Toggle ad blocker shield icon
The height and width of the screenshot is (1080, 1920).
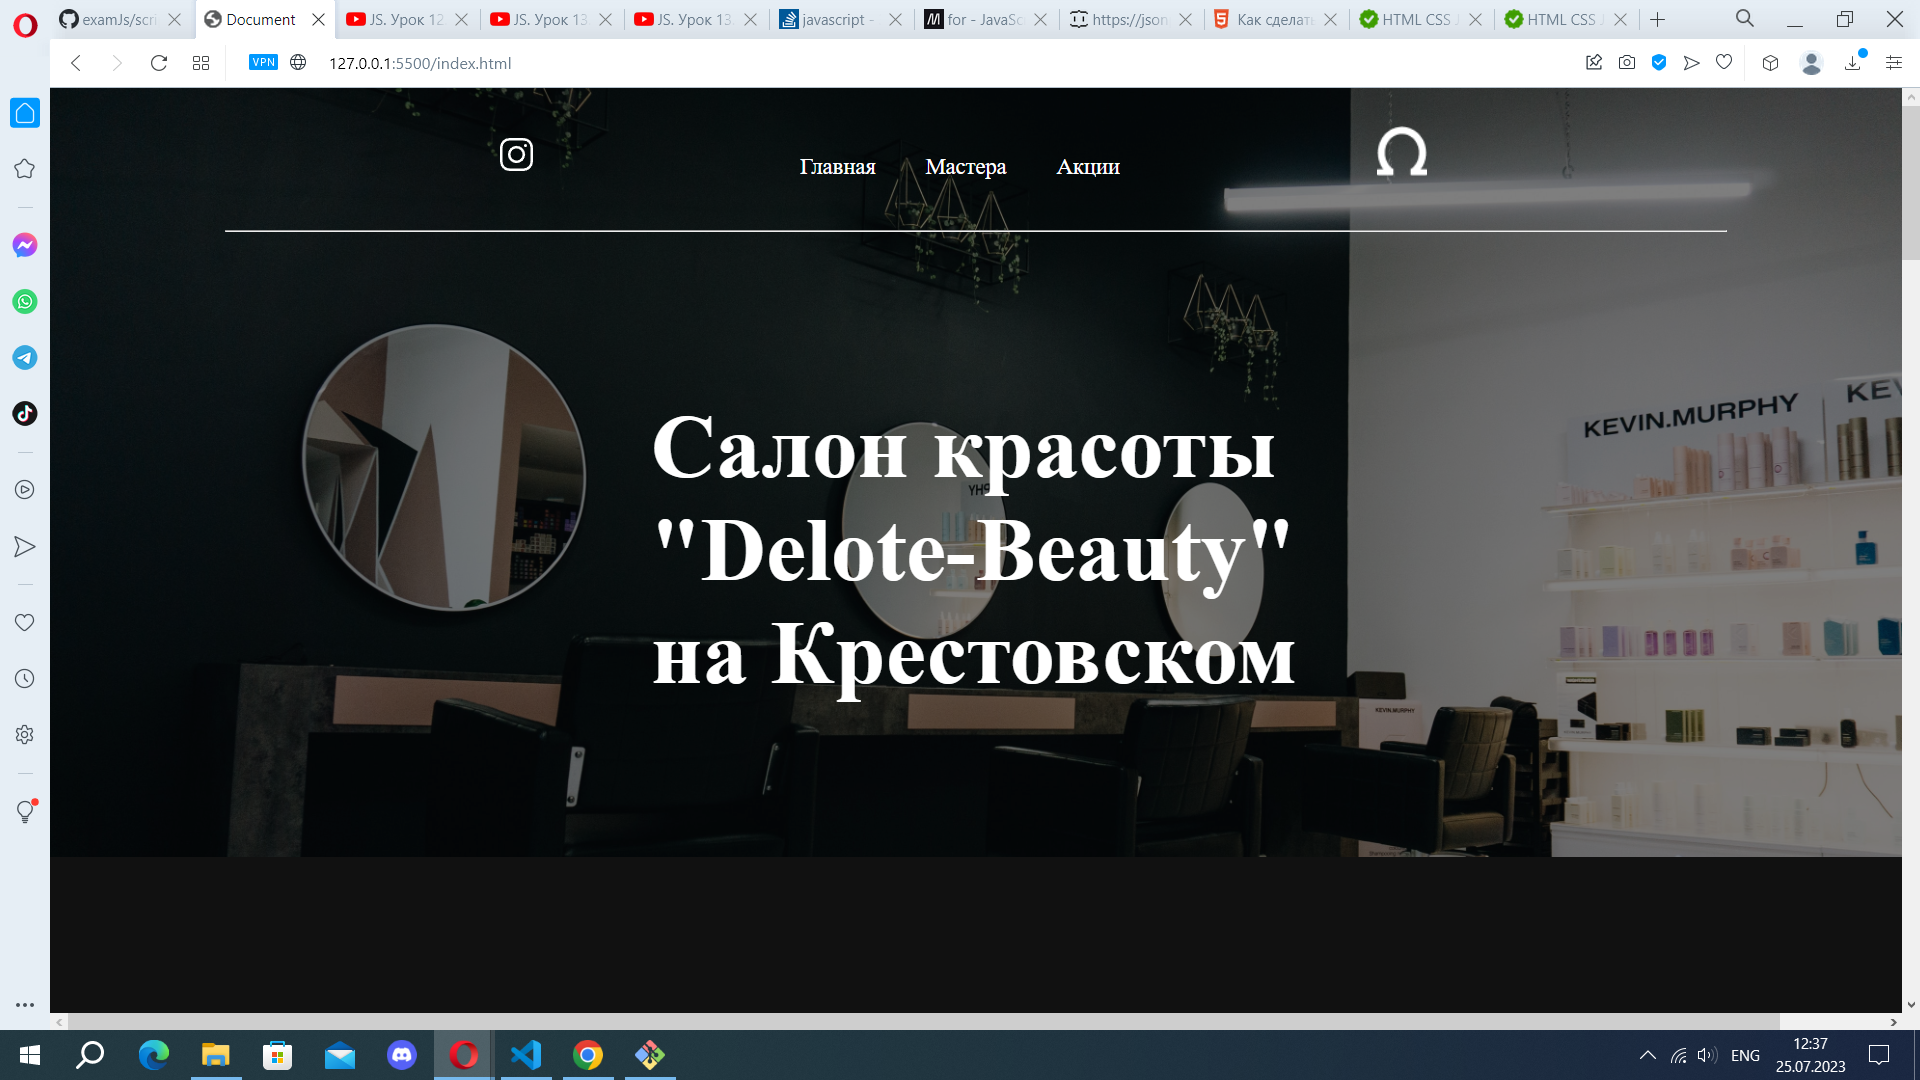1659,63
